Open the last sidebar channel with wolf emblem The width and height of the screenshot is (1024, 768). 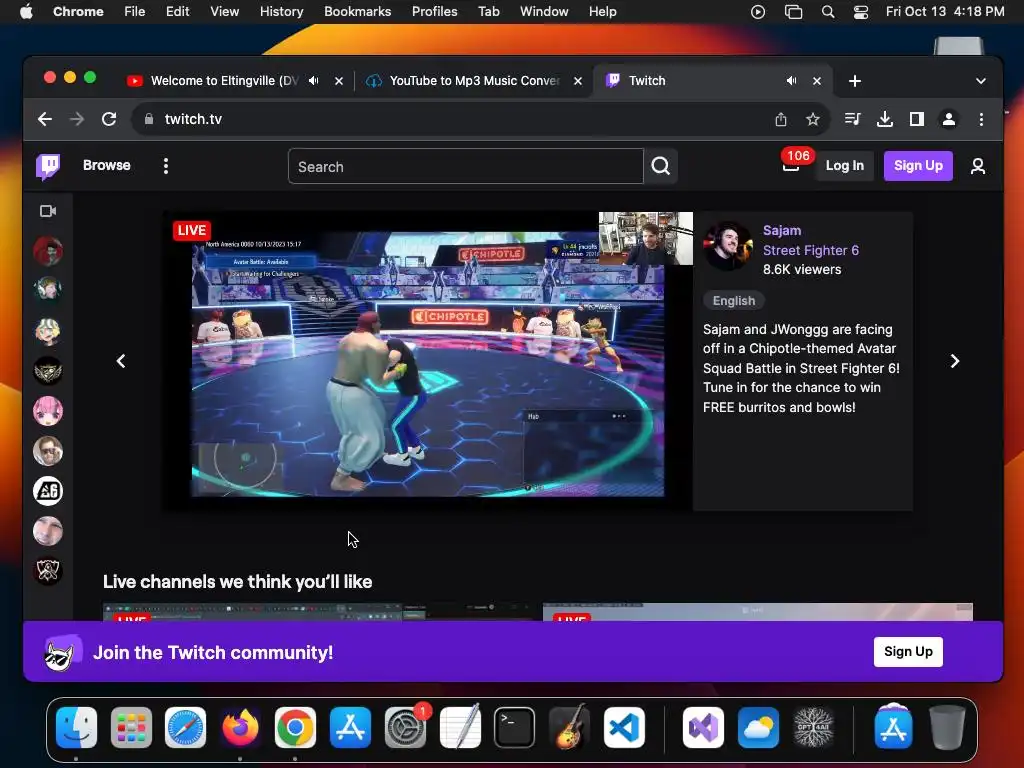click(x=48, y=571)
